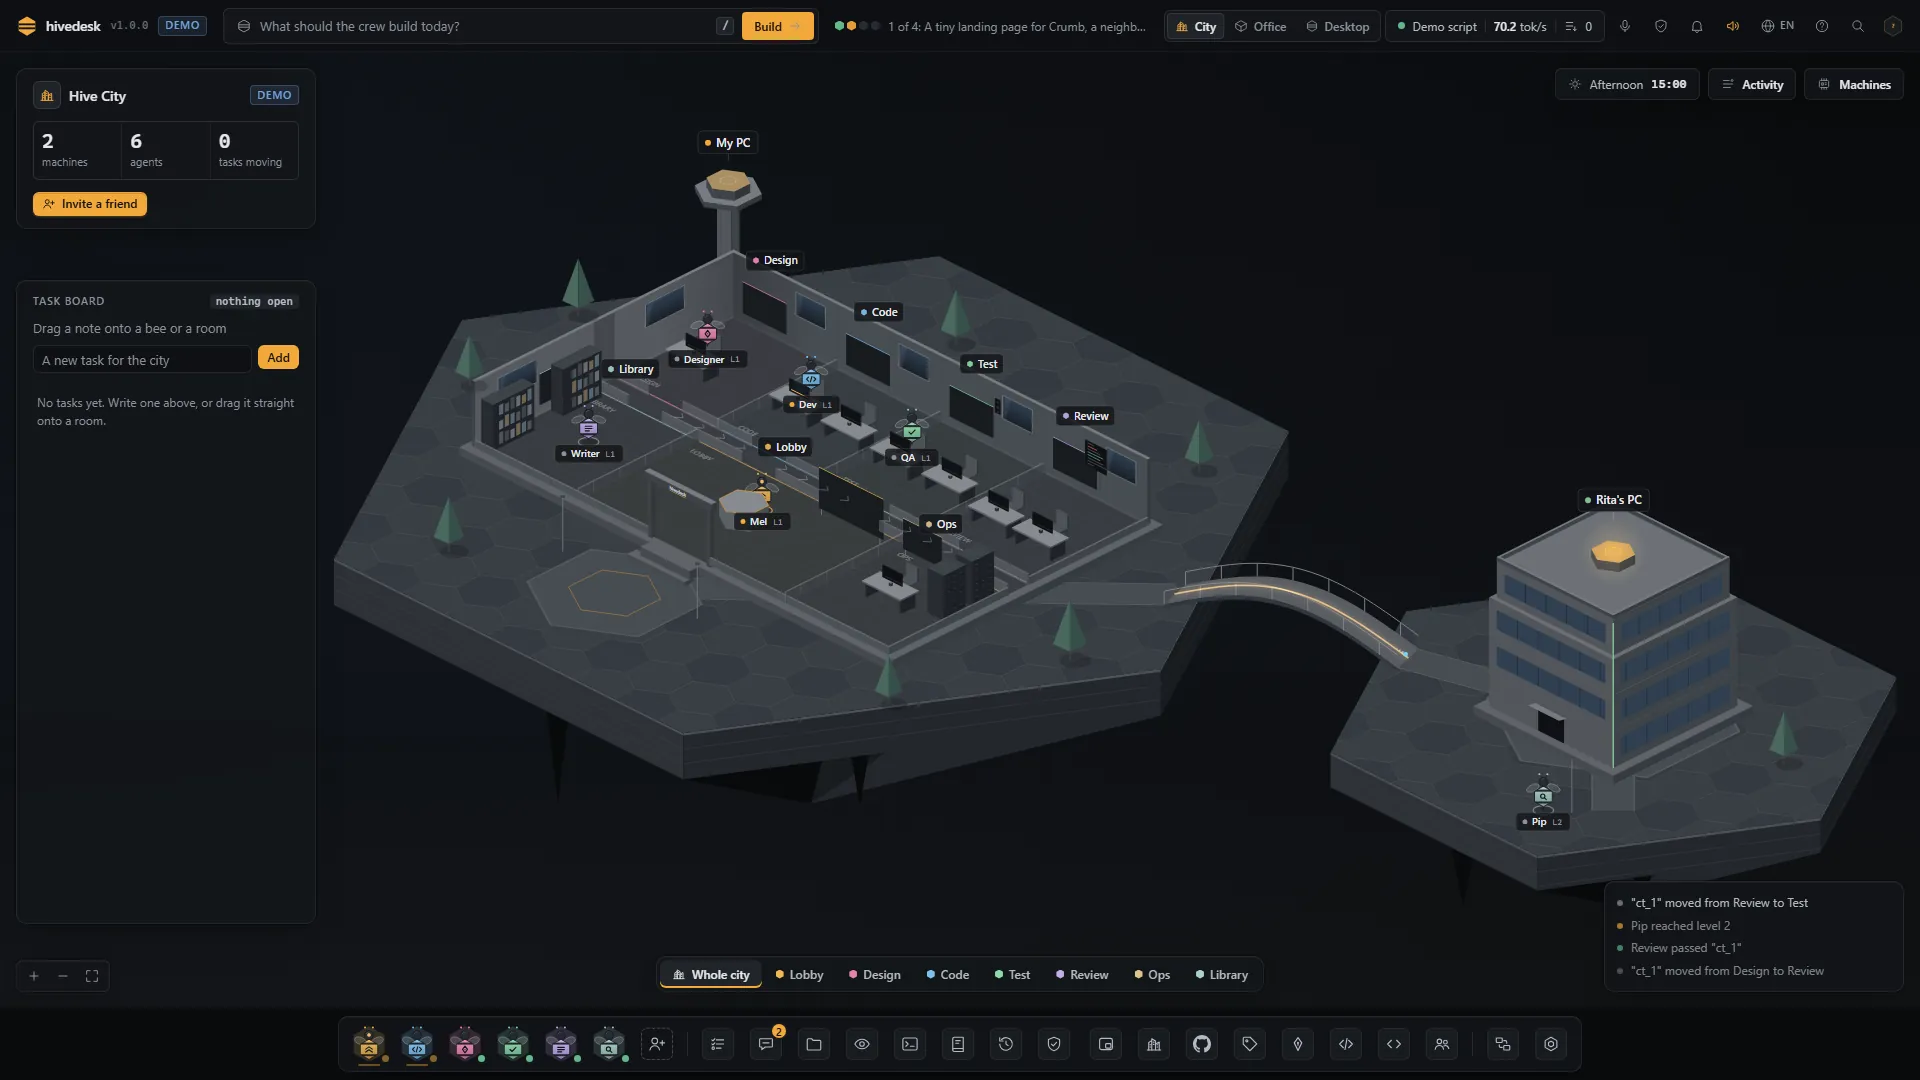
Task: Toggle the Activity panel button
Action: (x=1752, y=85)
